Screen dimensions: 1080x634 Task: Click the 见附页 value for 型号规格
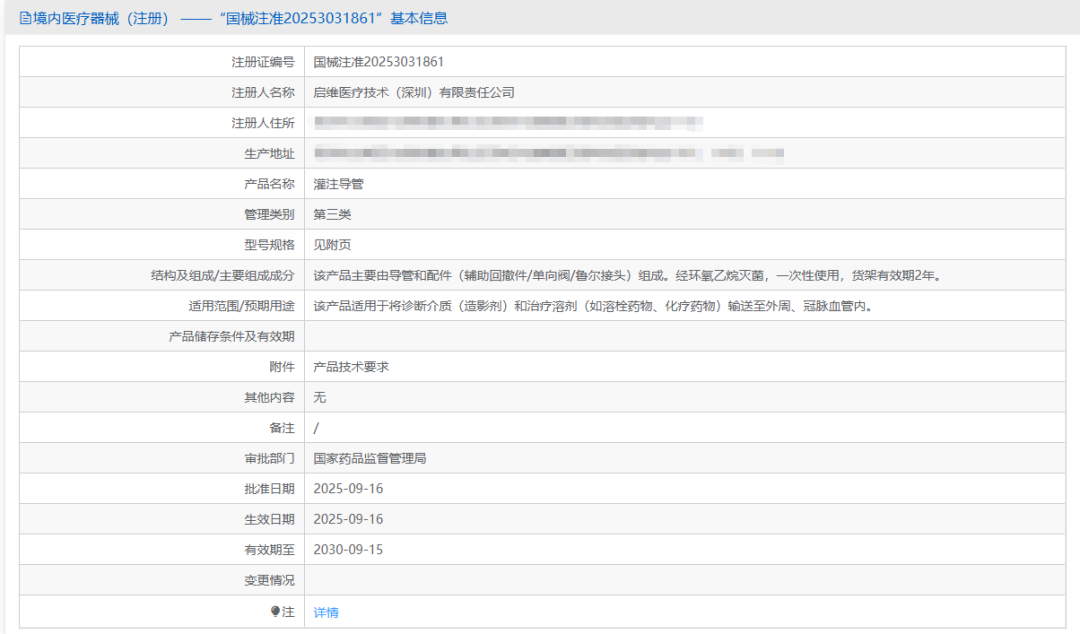pos(332,245)
